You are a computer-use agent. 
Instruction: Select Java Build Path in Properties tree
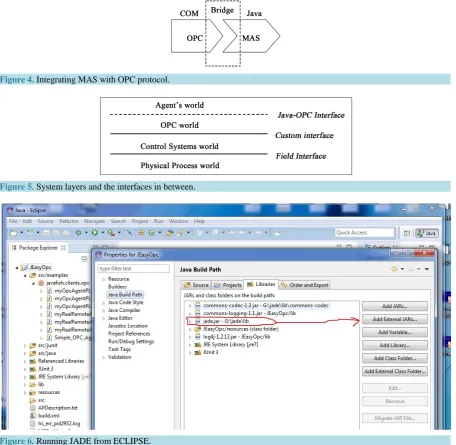point(125,295)
